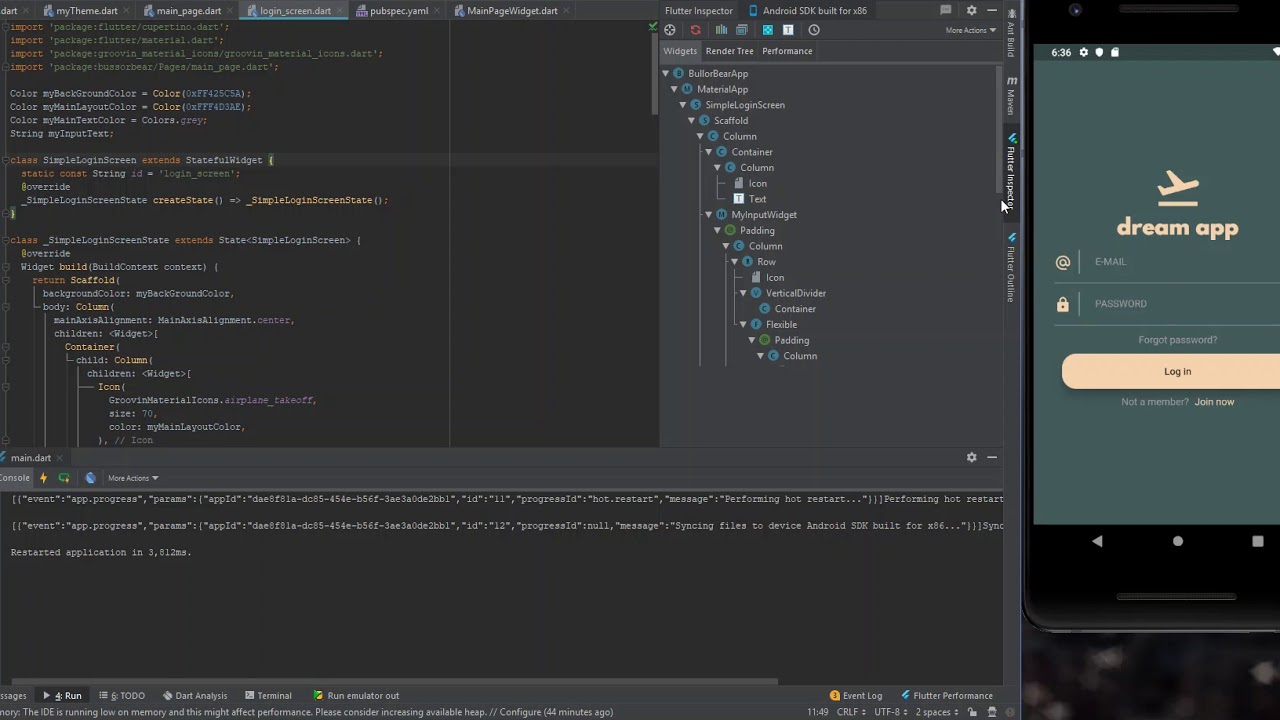This screenshot has width=1280, height=720.
Task: Collapse the BullorBearApp tree node
Action: (665, 73)
